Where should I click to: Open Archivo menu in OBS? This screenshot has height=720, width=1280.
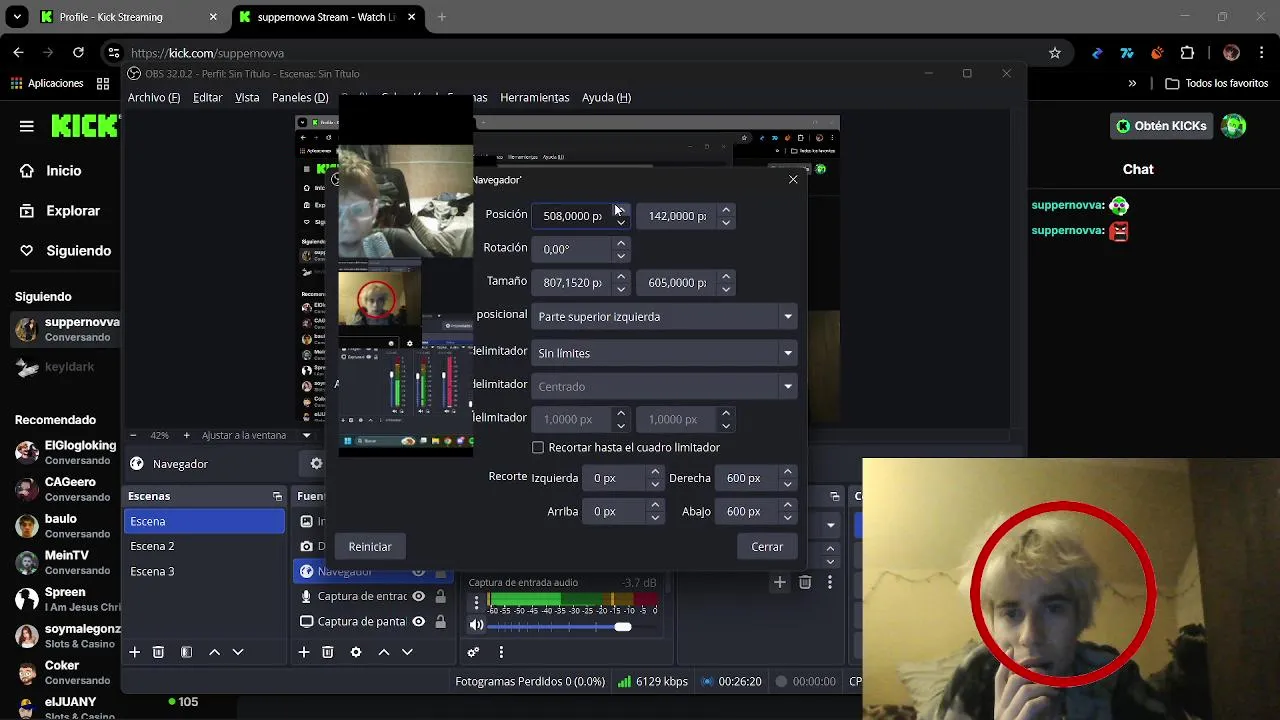tap(154, 97)
